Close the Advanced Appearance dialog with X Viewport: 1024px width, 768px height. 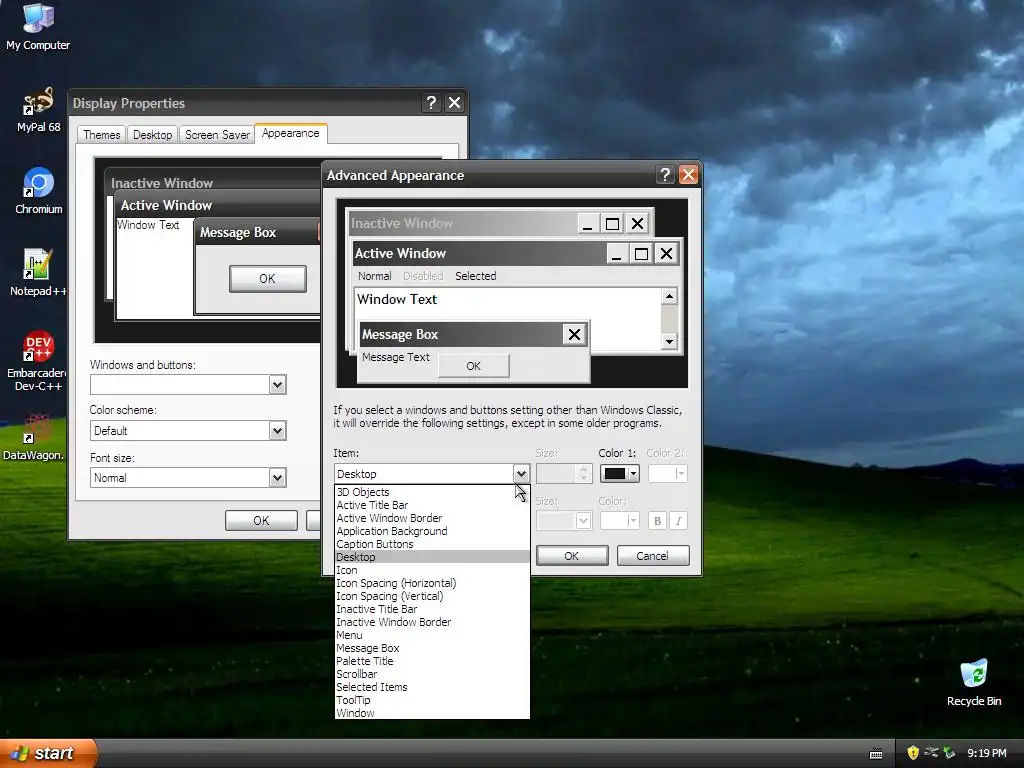688,174
